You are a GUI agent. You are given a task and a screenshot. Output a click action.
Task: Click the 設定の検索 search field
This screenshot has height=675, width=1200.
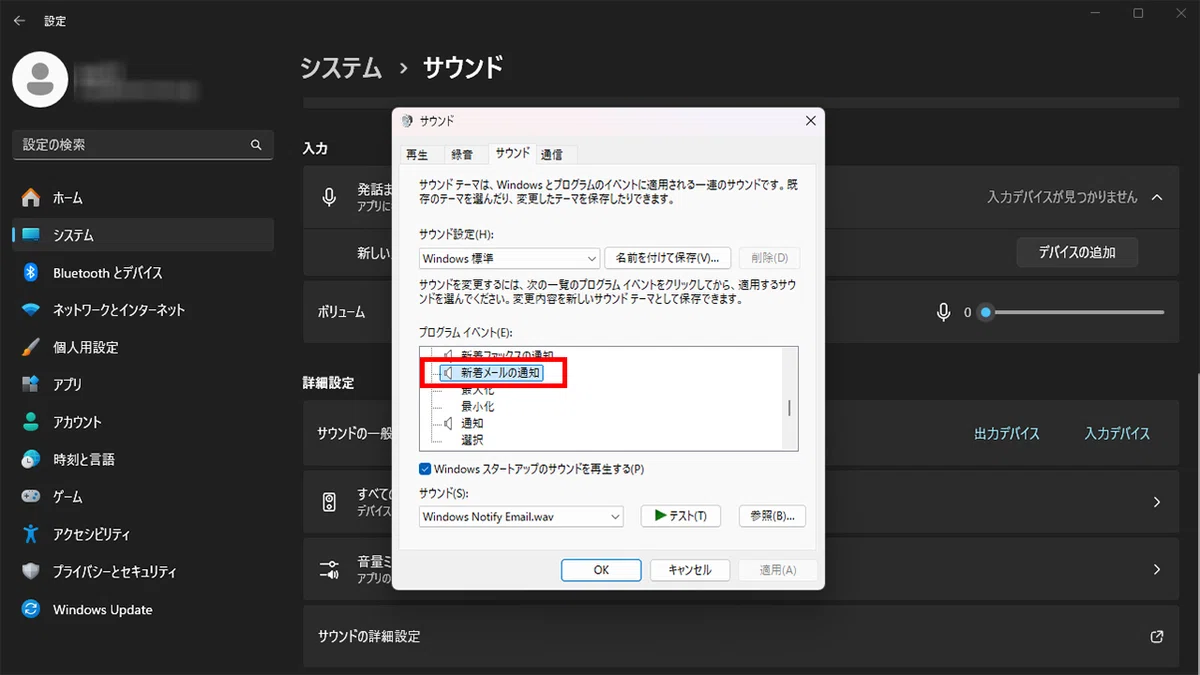click(143, 145)
